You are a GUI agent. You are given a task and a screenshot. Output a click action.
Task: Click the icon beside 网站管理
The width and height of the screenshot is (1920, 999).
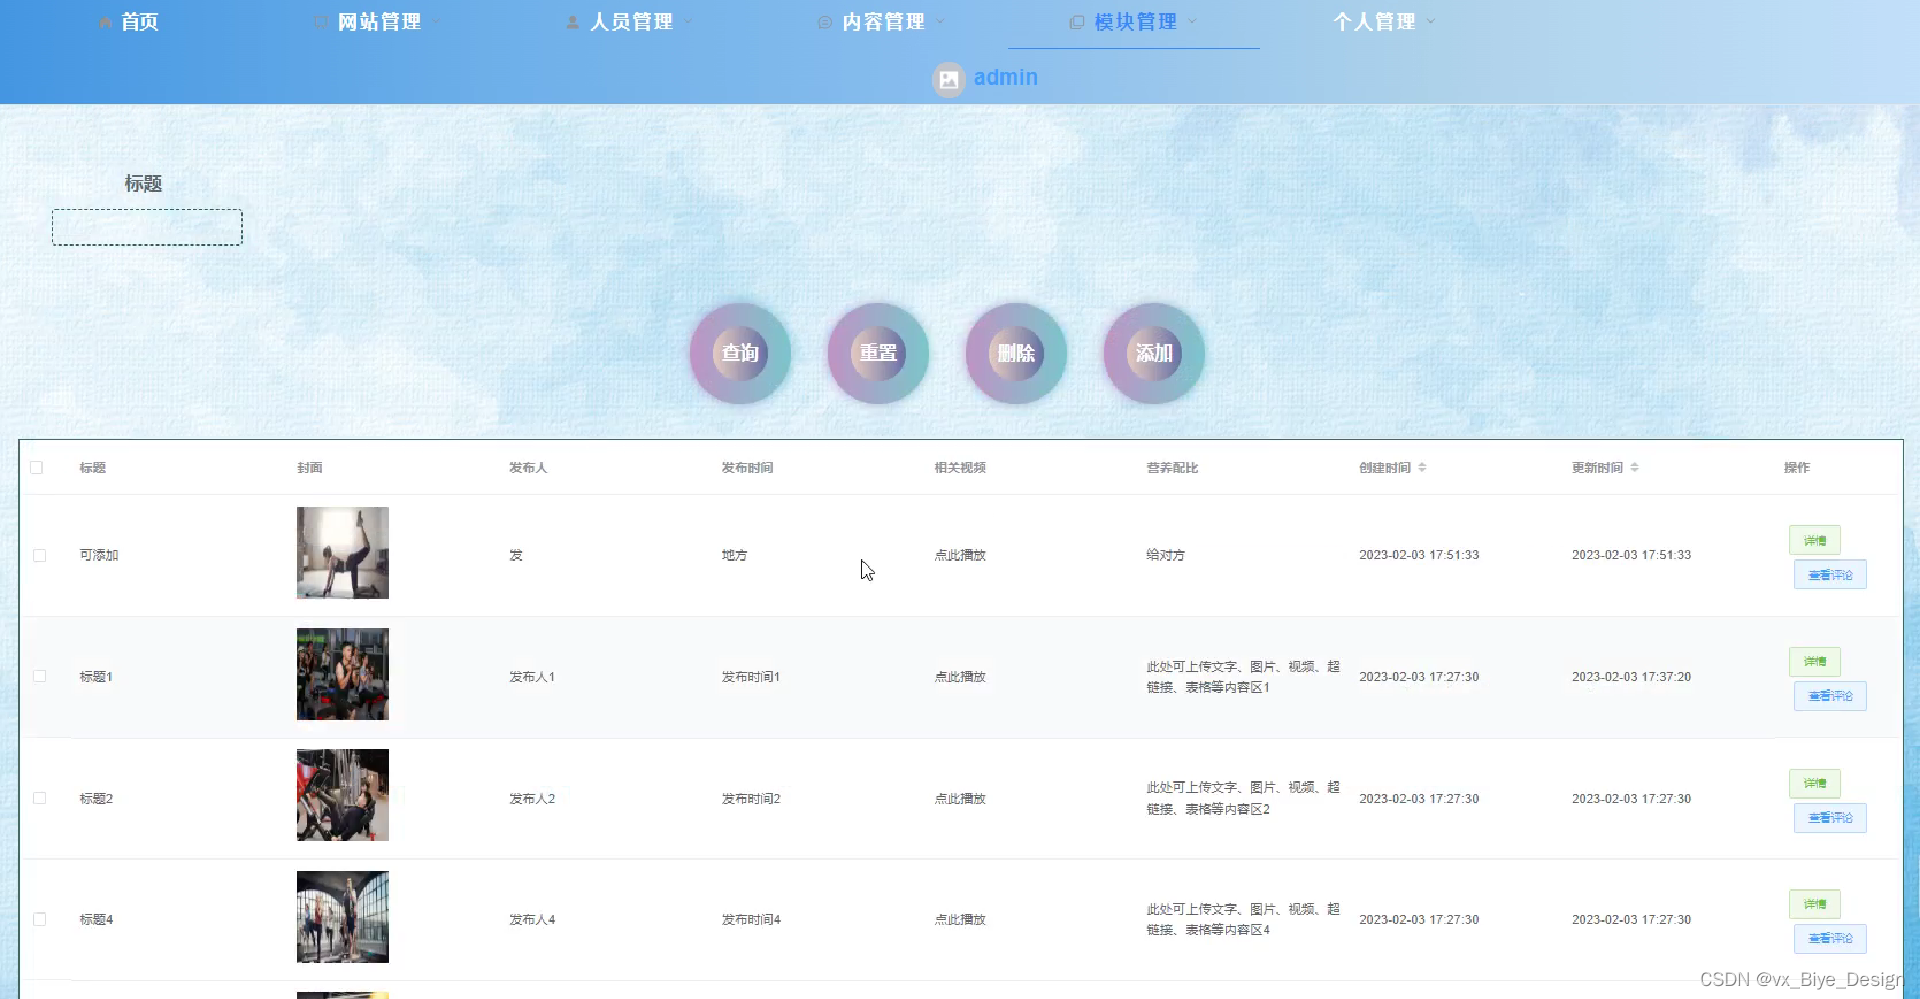click(x=321, y=22)
